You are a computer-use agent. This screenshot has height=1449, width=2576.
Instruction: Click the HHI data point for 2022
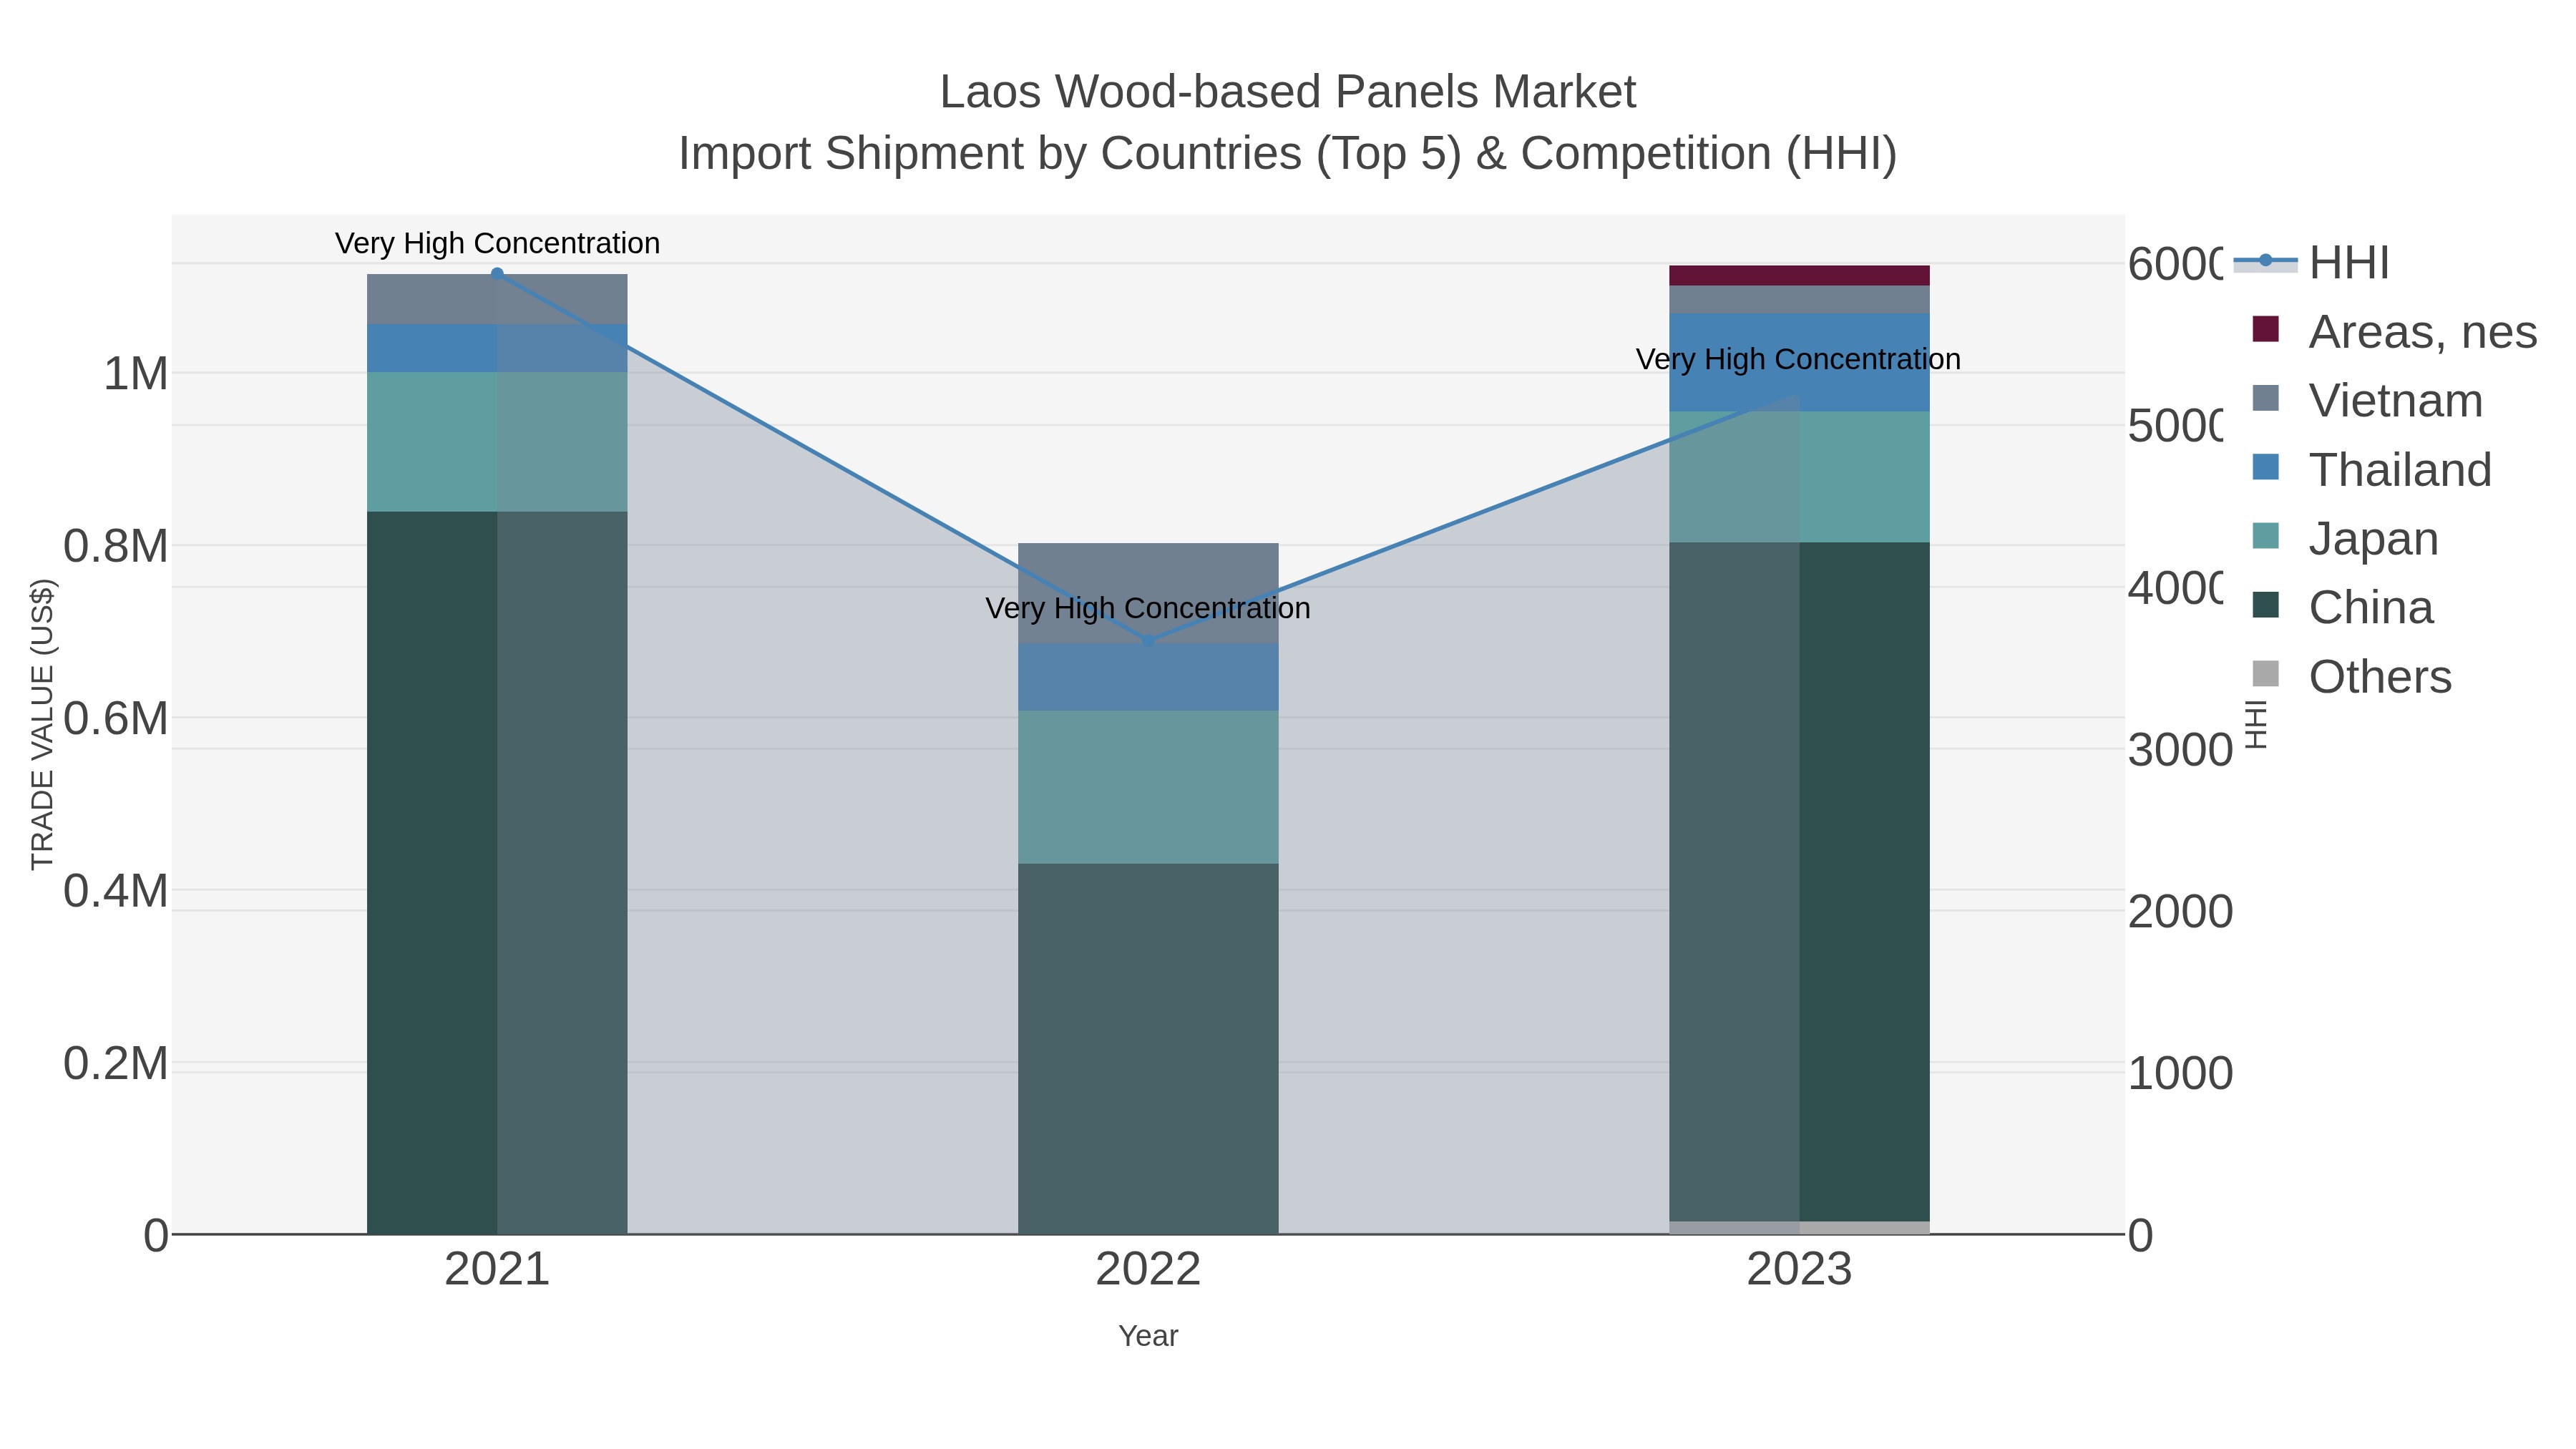tap(1148, 641)
